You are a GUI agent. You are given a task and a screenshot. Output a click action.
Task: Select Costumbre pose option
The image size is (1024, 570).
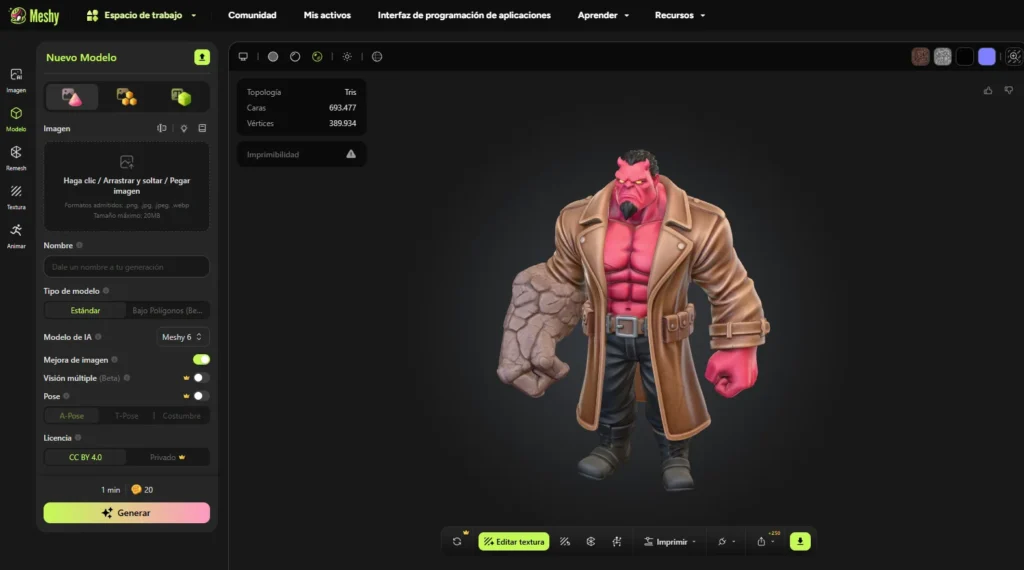(182, 416)
